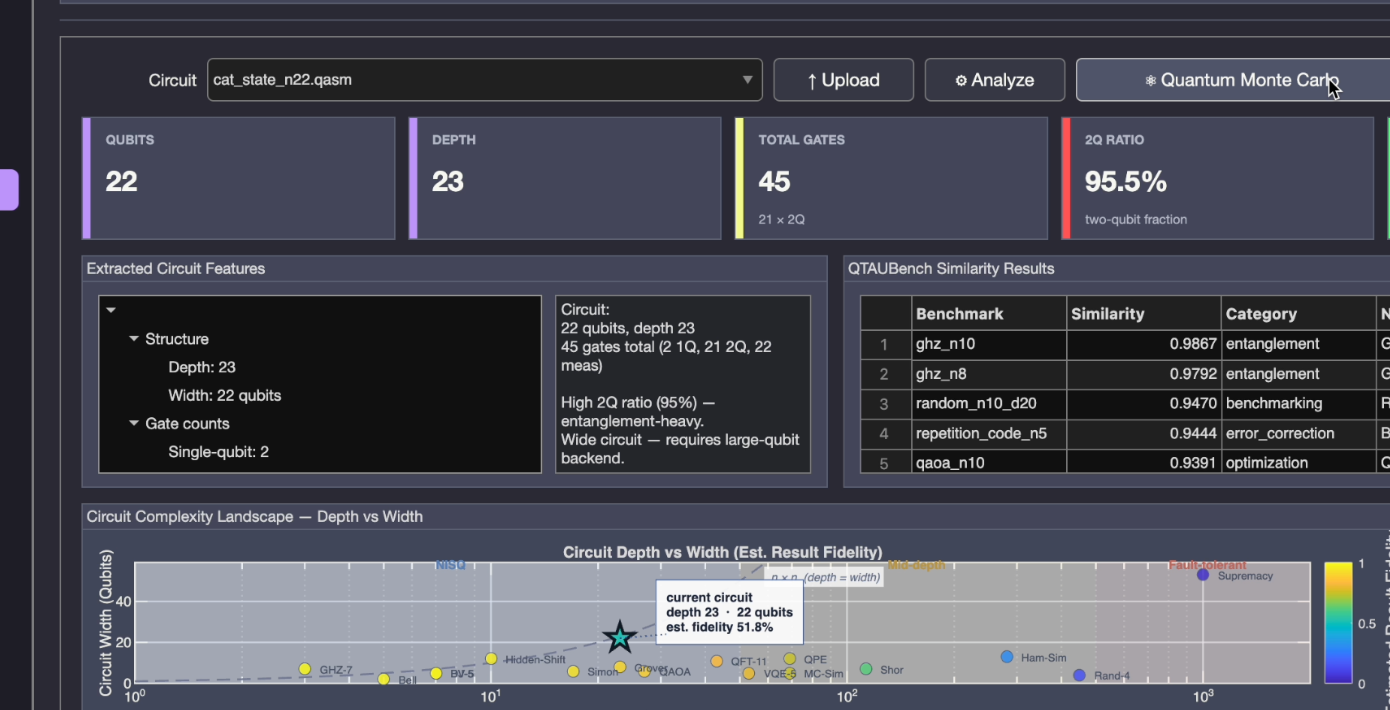
Task: Select the ghz_n8 benchmark cell
Action: 989,374
